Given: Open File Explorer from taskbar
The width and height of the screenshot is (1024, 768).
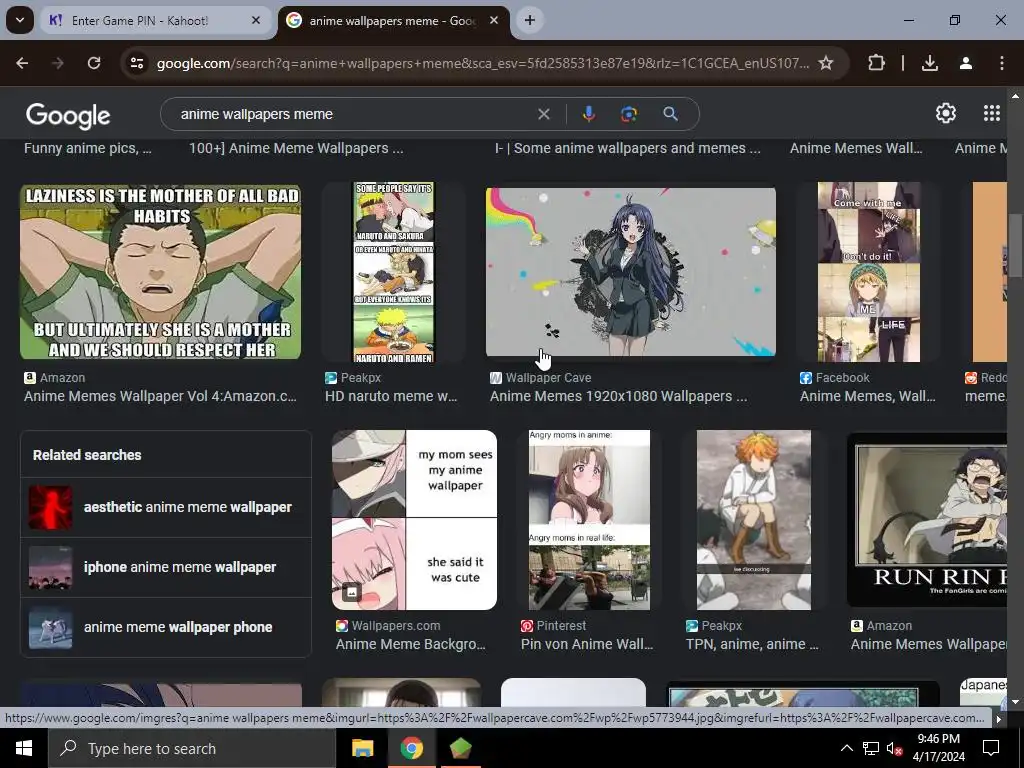Looking at the screenshot, I should coord(362,748).
